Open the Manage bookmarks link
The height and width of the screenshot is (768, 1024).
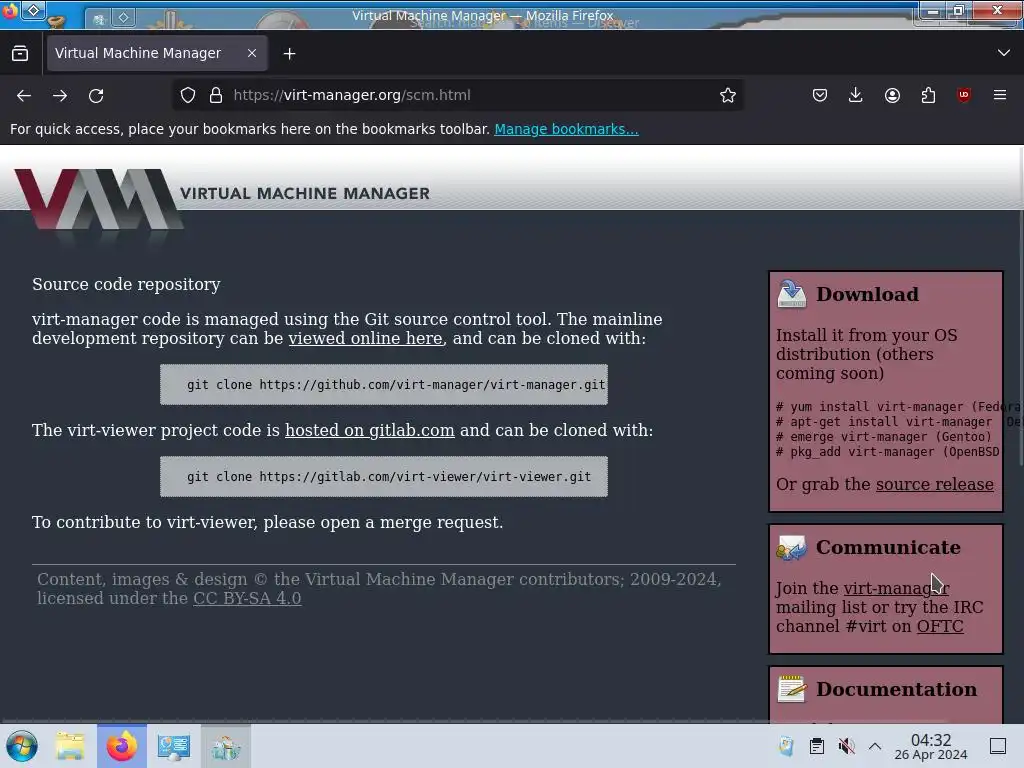click(x=566, y=129)
